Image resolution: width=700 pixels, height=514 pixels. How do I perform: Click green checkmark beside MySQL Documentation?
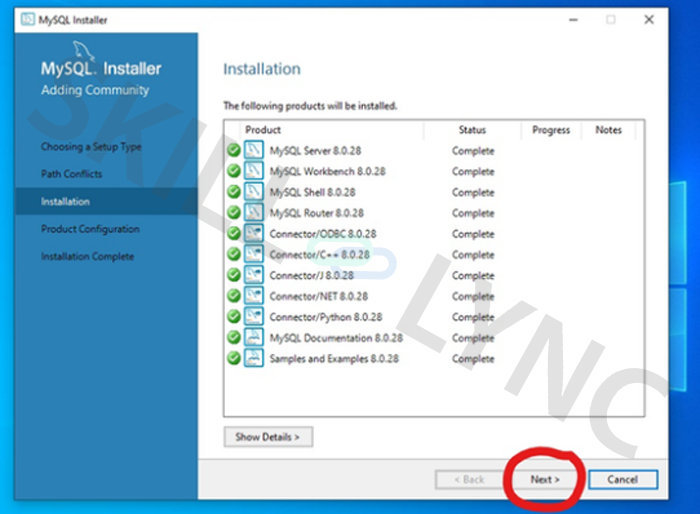coord(233,337)
